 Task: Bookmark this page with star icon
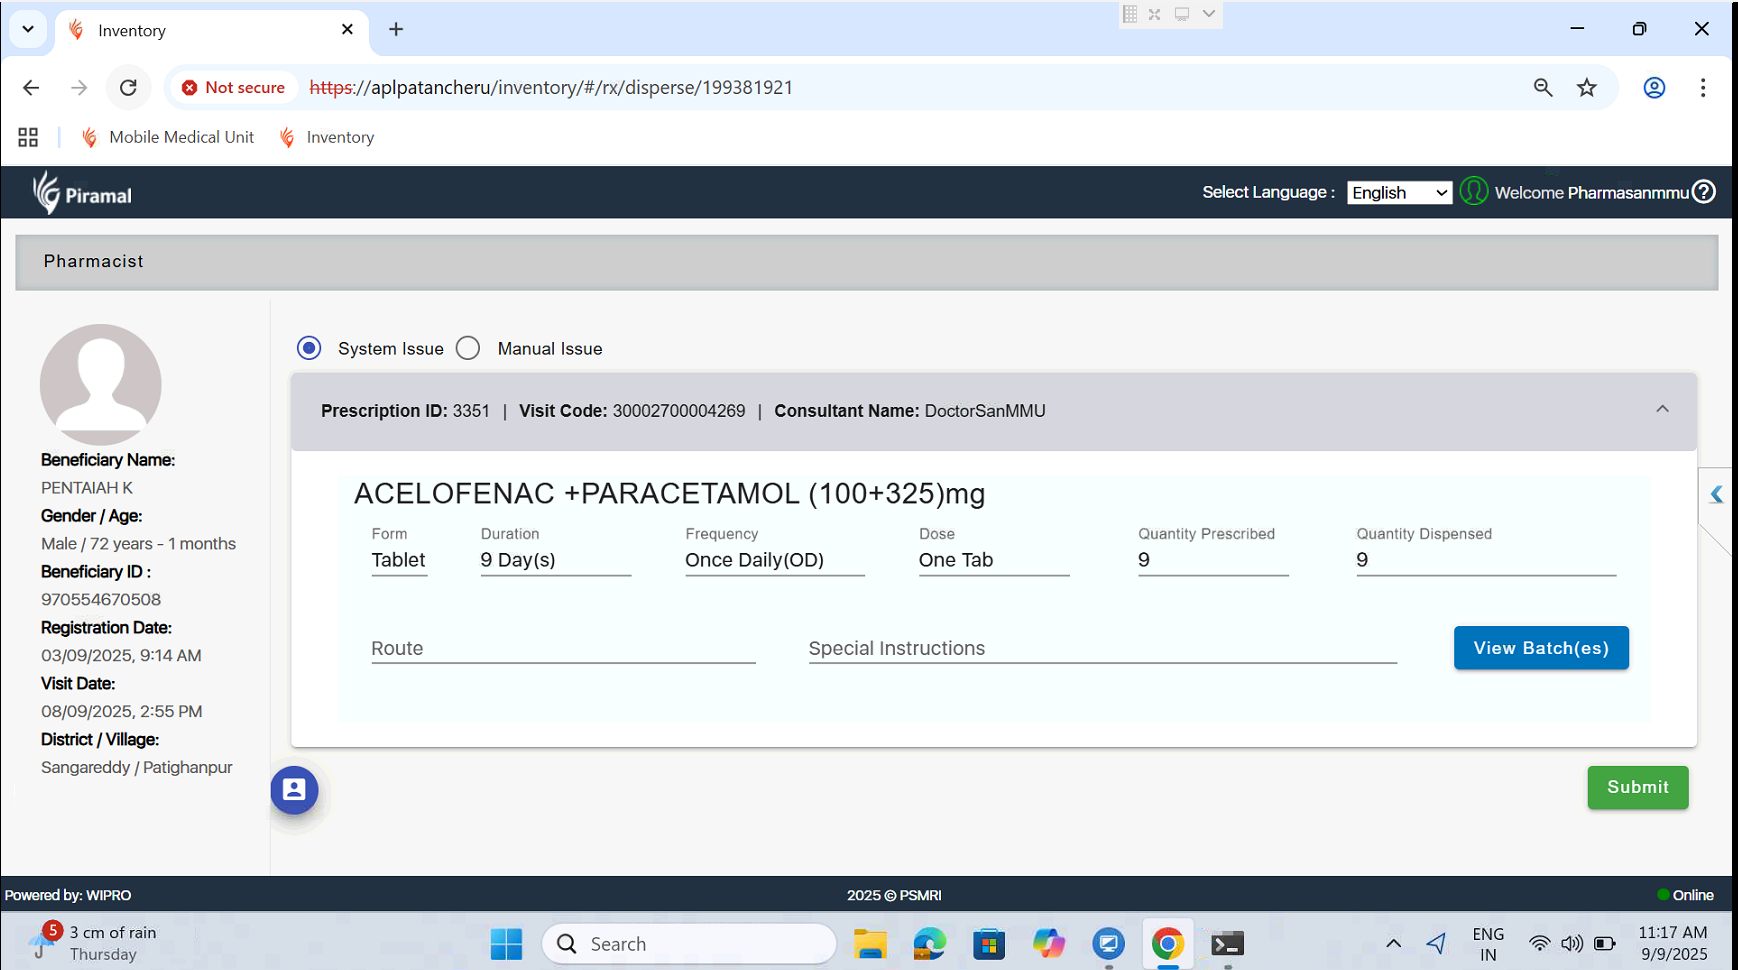(x=1587, y=88)
